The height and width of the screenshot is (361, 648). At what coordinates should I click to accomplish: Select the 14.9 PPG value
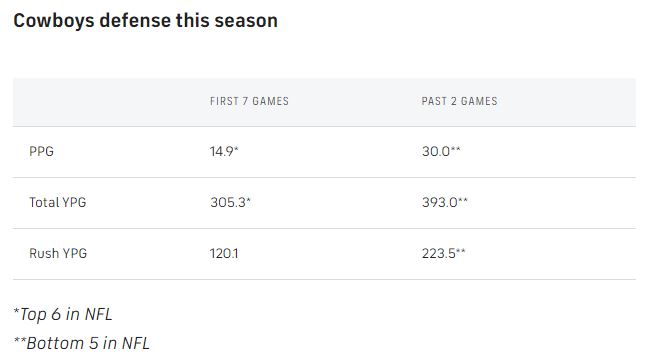[x=224, y=151]
